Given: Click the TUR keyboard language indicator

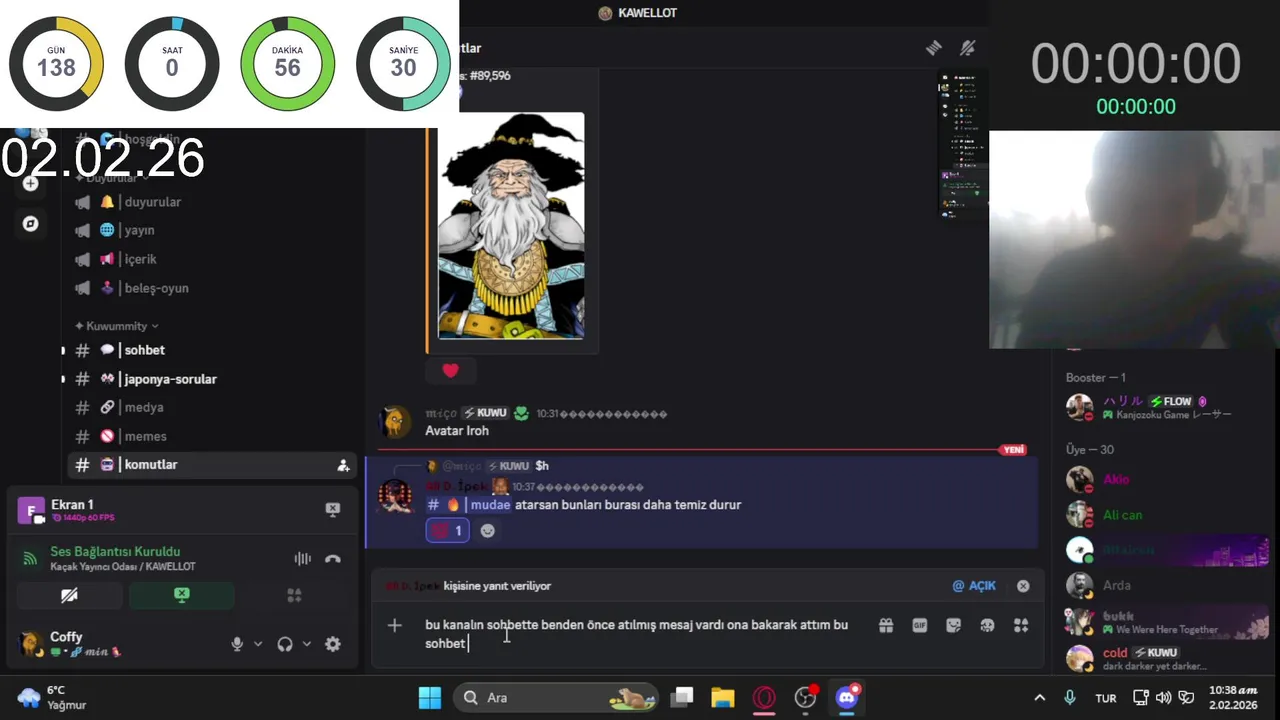Looking at the screenshot, I should pos(1105,698).
